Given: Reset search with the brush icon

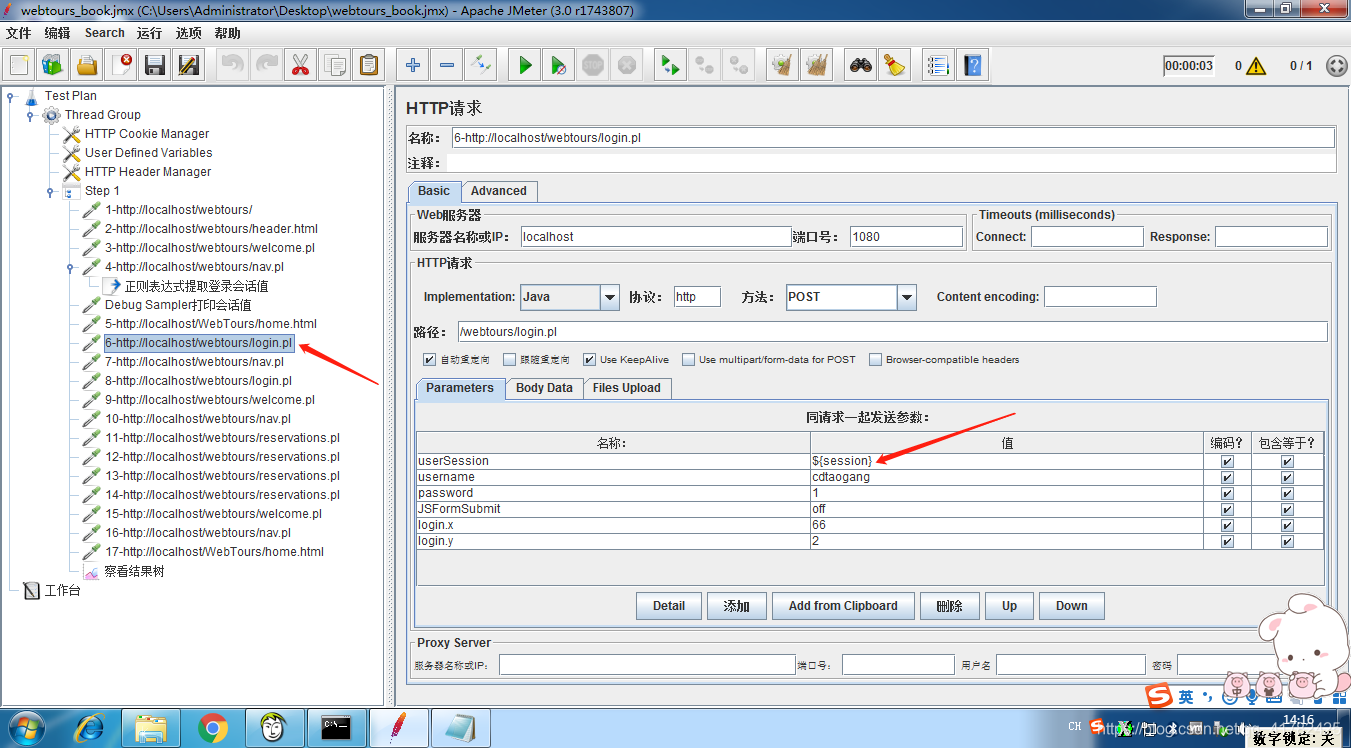Looking at the screenshot, I should click(x=895, y=66).
